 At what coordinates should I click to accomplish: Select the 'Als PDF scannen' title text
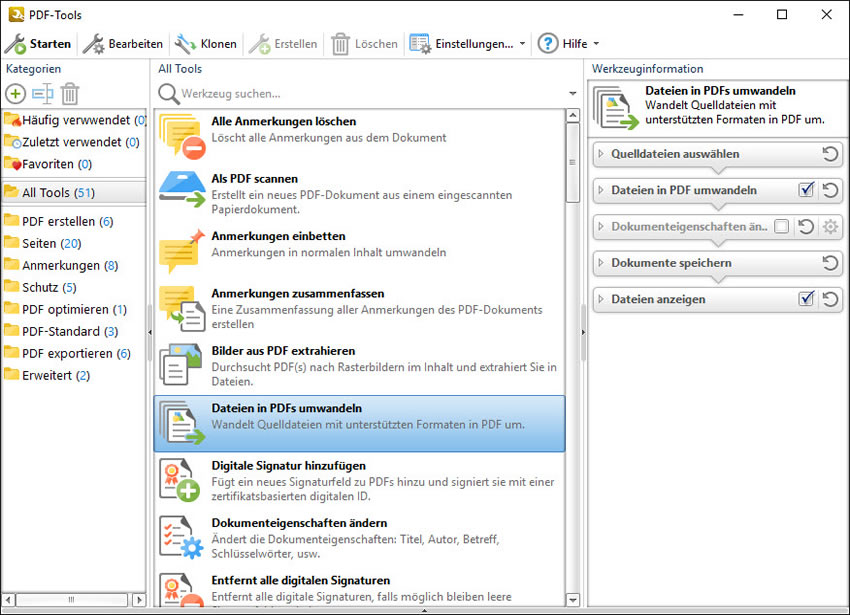point(254,178)
